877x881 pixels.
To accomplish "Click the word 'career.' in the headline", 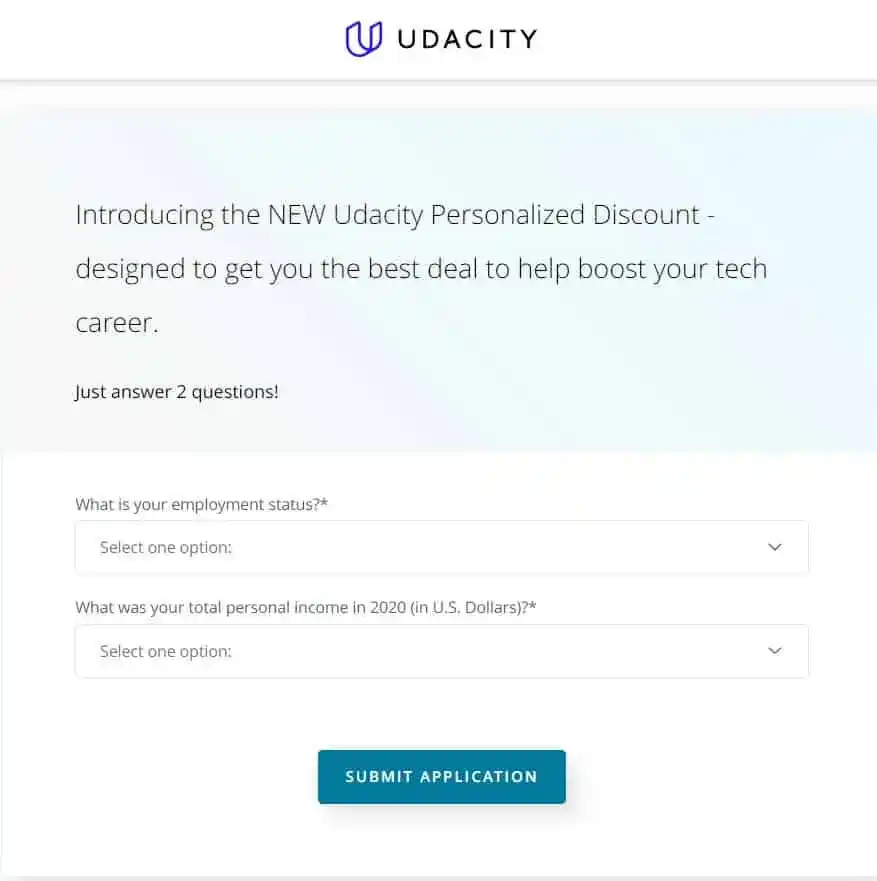I will pyautogui.click(x=116, y=324).
